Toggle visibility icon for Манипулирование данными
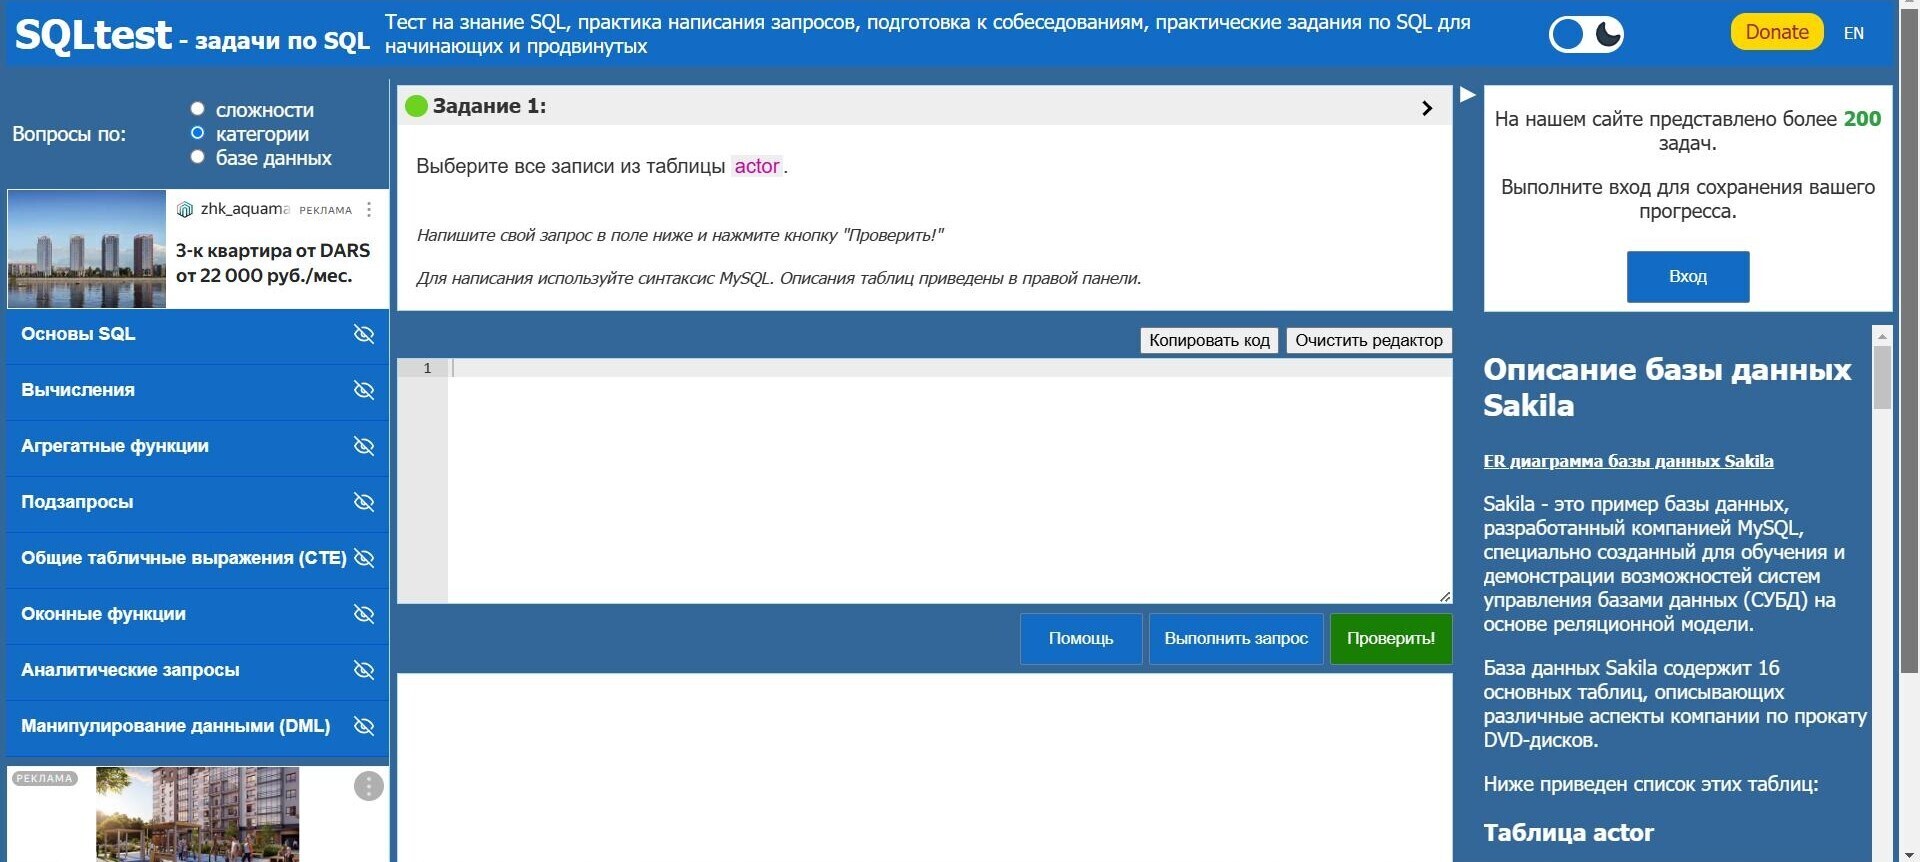This screenshot has height=862, width=1920. [x=364, y=726]
